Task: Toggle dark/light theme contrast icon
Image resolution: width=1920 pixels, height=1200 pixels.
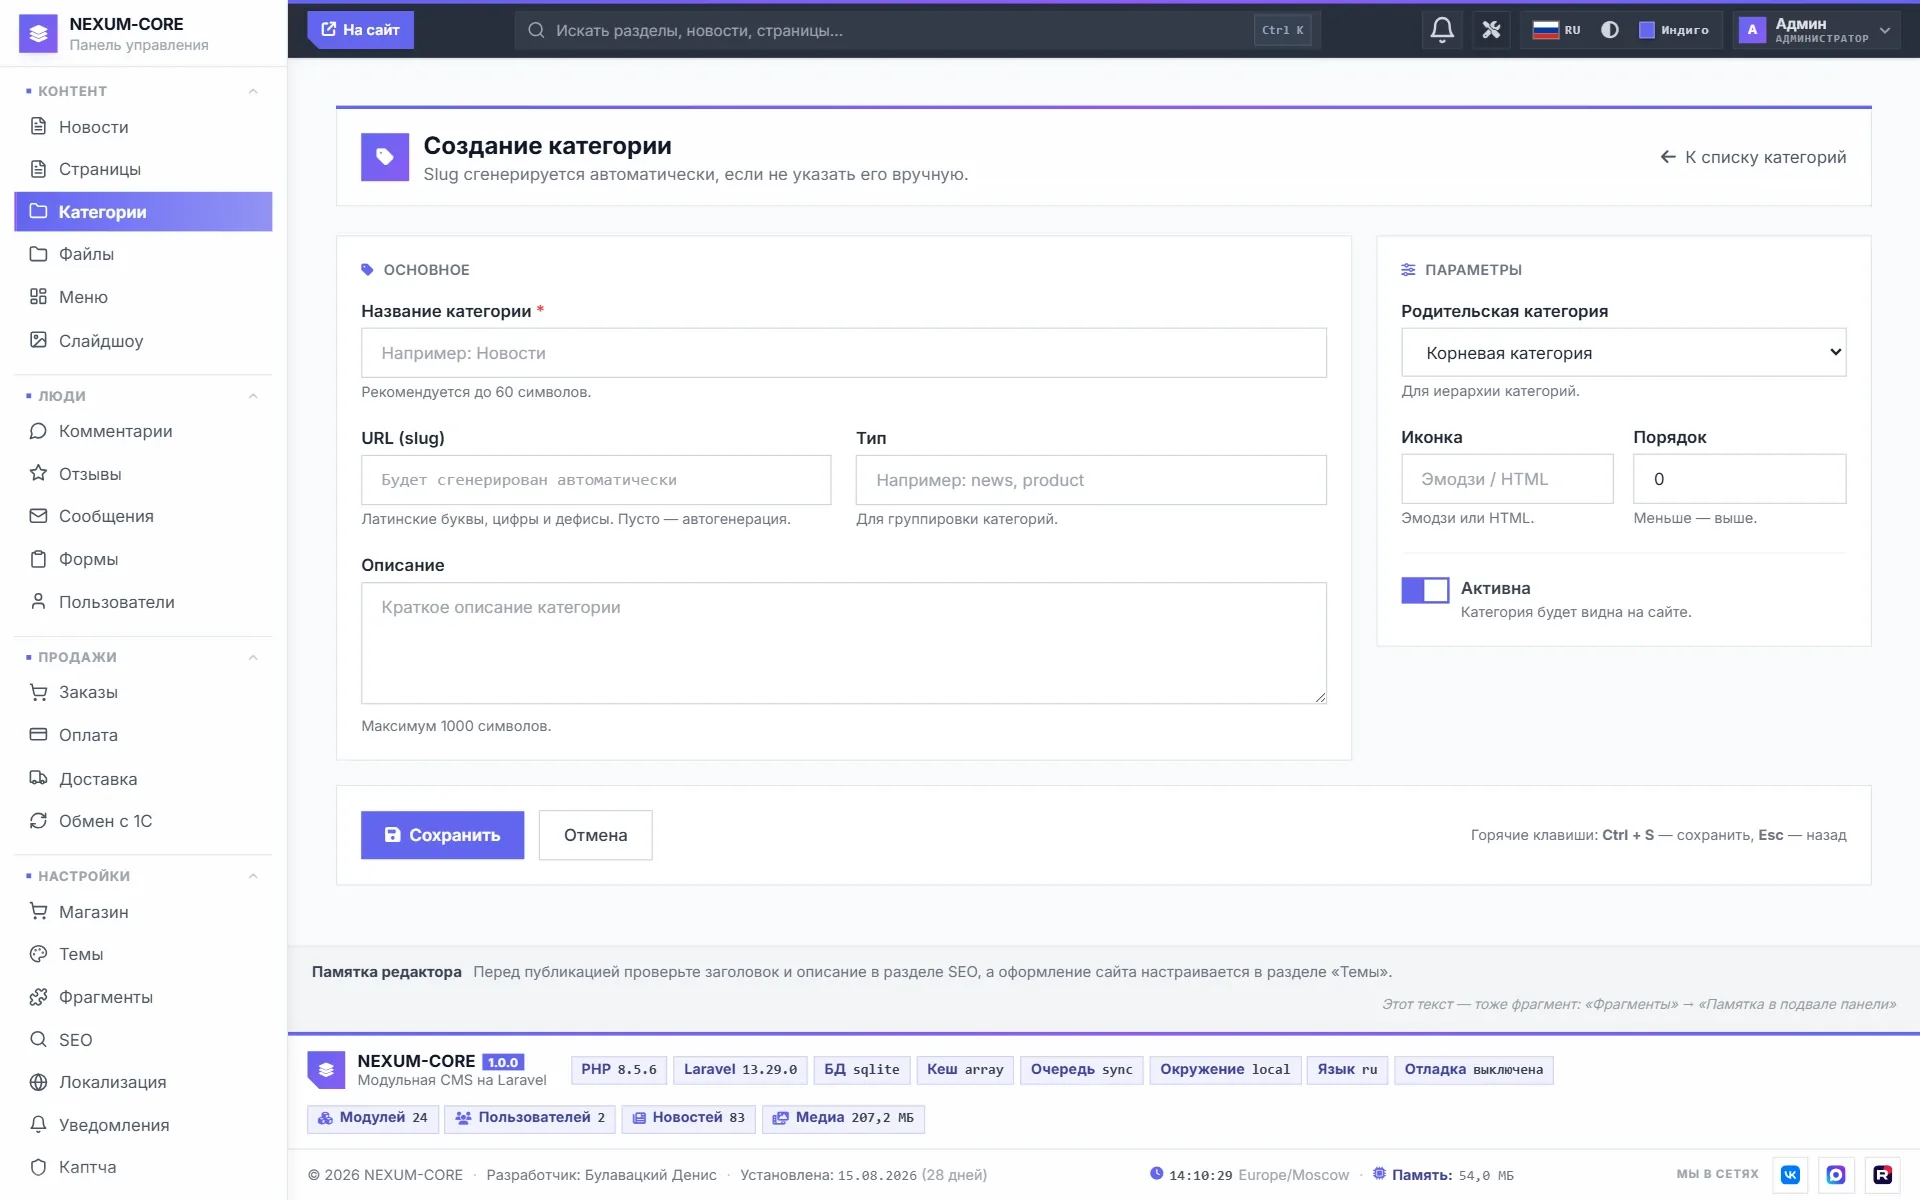Action: (1610, 30)
